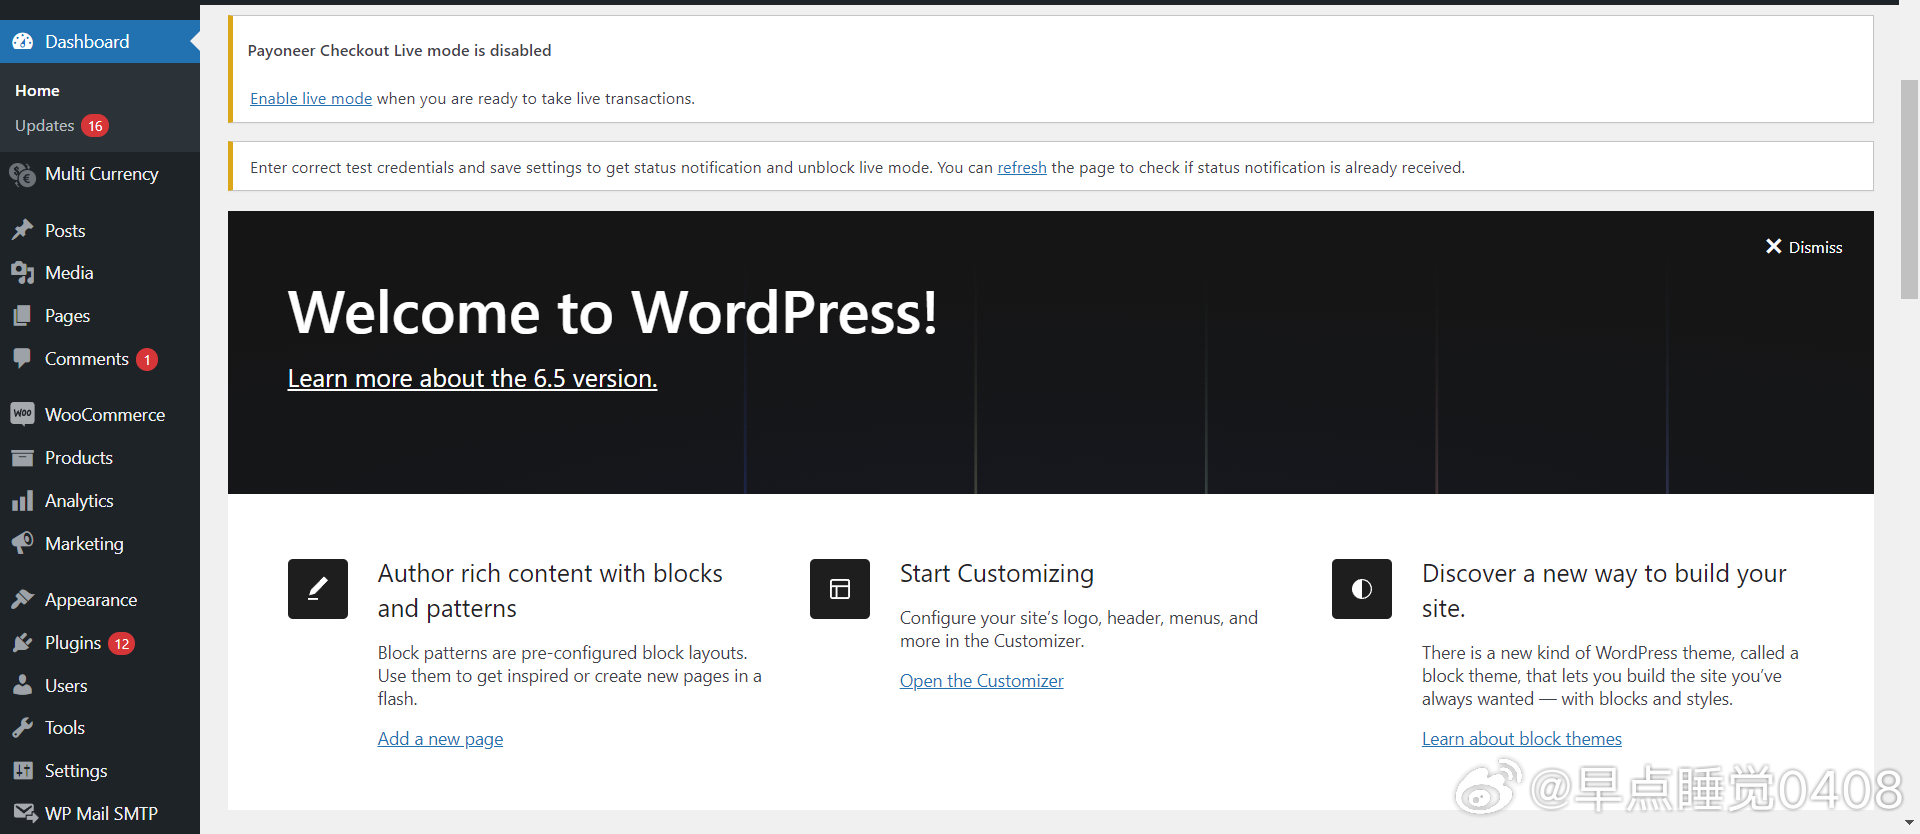Click the Plugins update badge 12
The image size is (1920, 834).
click(122, 643)
